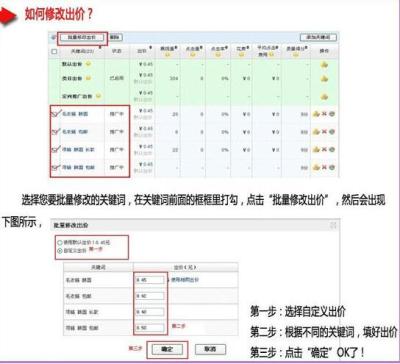Open the help icon under 点击量 header
The height and width of the screenshot is (364, 400).
(x=192, y=55)
